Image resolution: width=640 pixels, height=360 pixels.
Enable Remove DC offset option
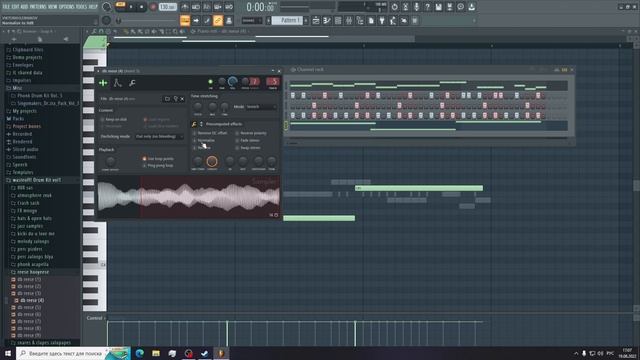[210, 133]
